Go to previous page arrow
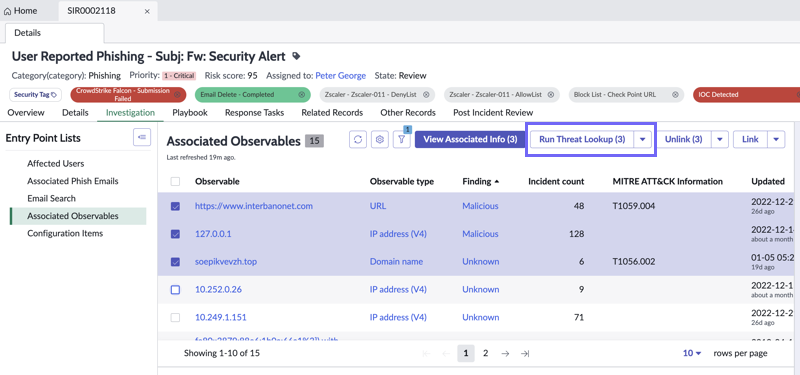 pos(446,353)
